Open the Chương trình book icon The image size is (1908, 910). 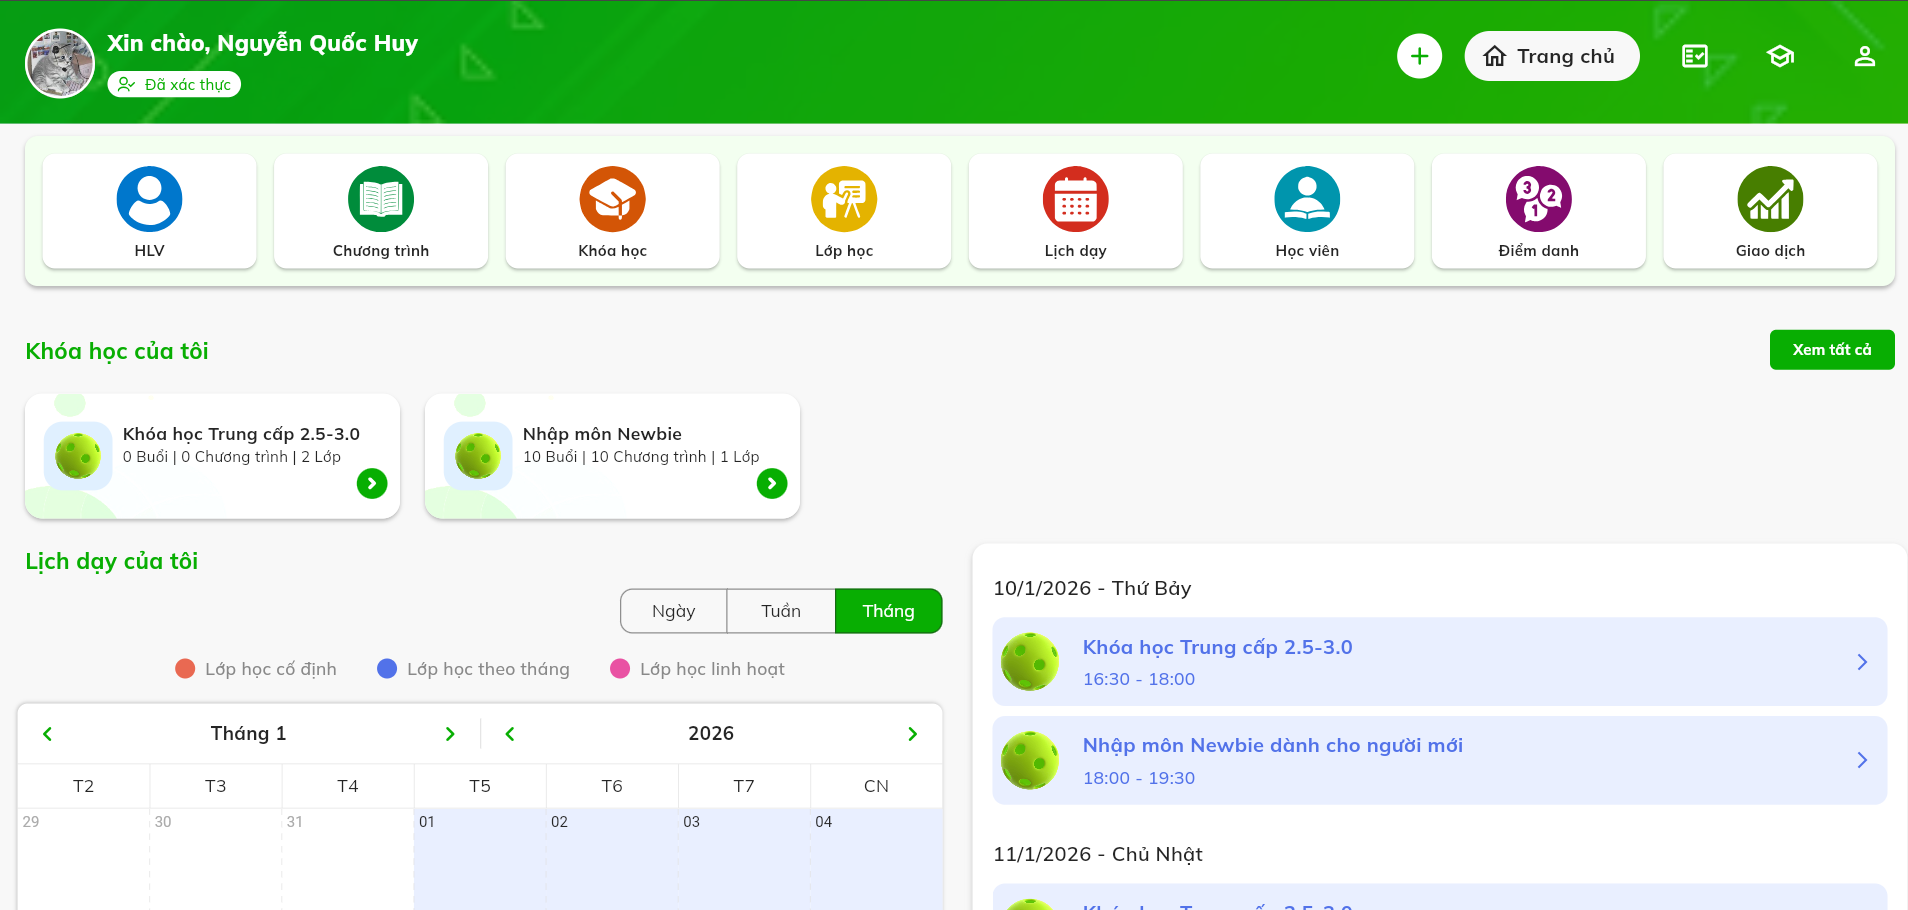click(x=381, y=200)
